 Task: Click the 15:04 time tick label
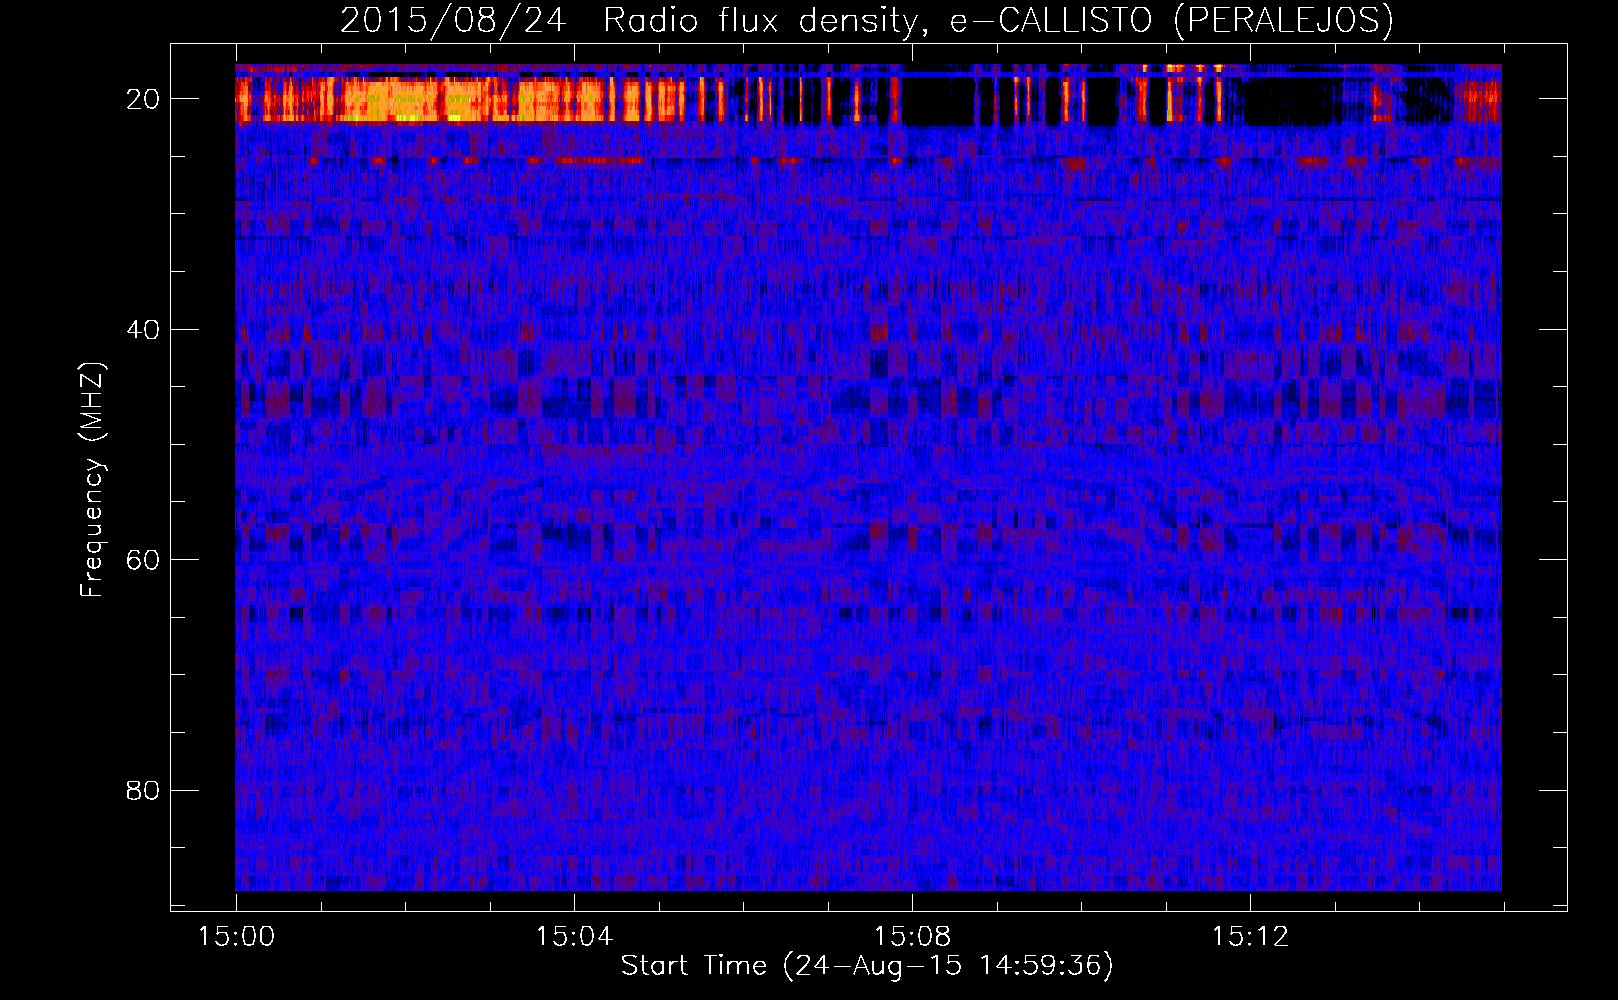coord(574,937)
